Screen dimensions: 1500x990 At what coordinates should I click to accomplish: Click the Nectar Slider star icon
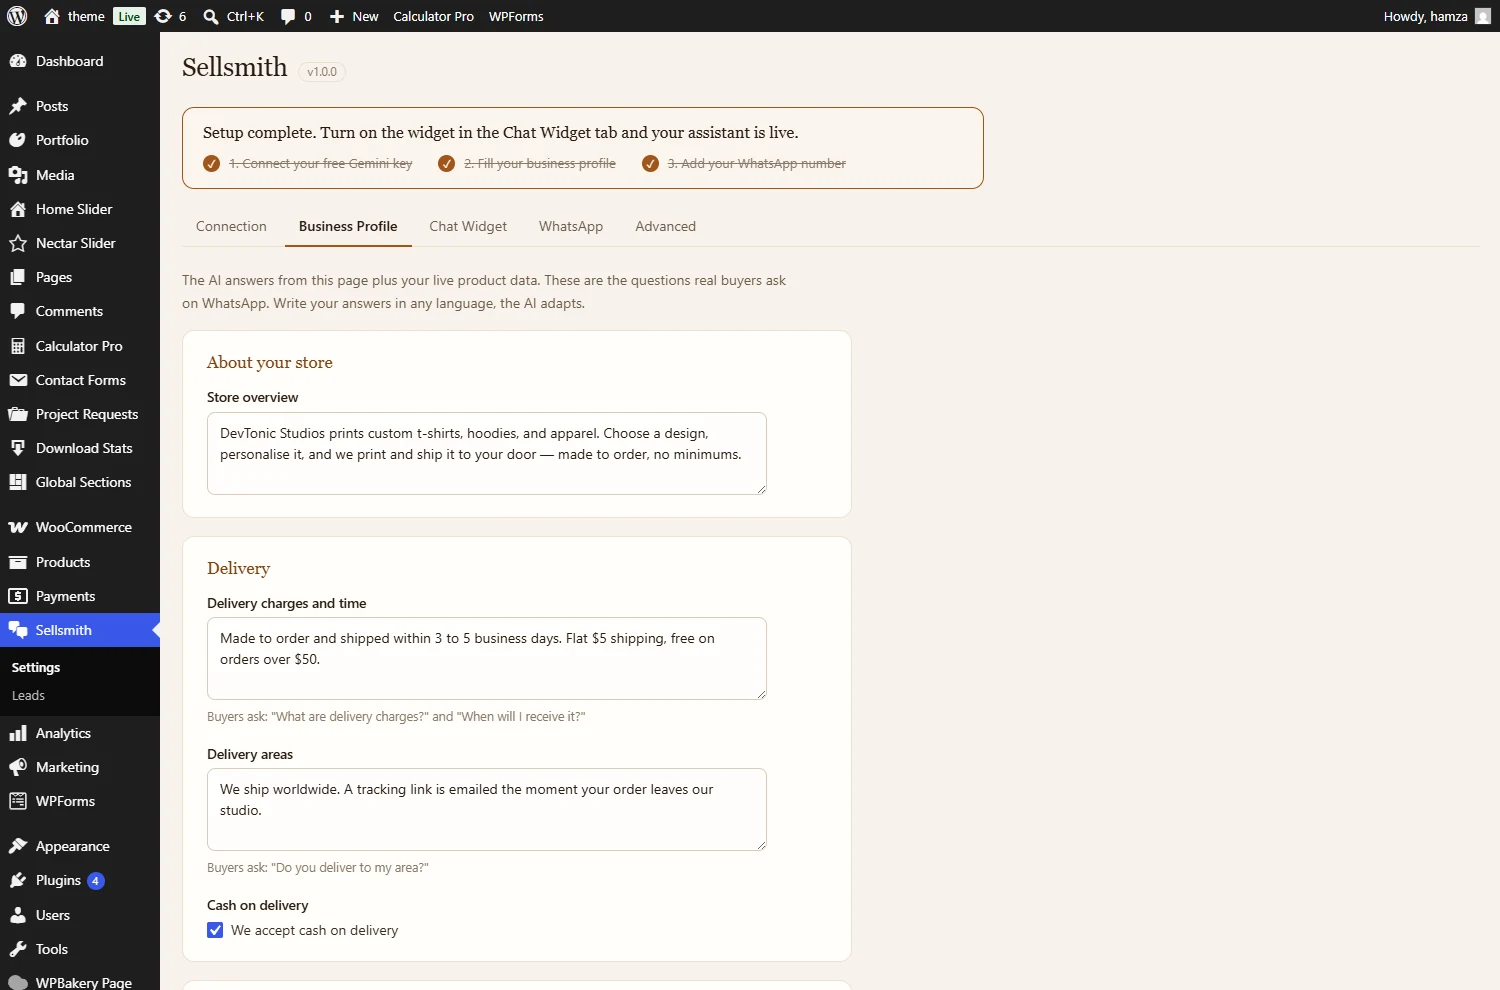pyautogui.click(x=18, y=243)
